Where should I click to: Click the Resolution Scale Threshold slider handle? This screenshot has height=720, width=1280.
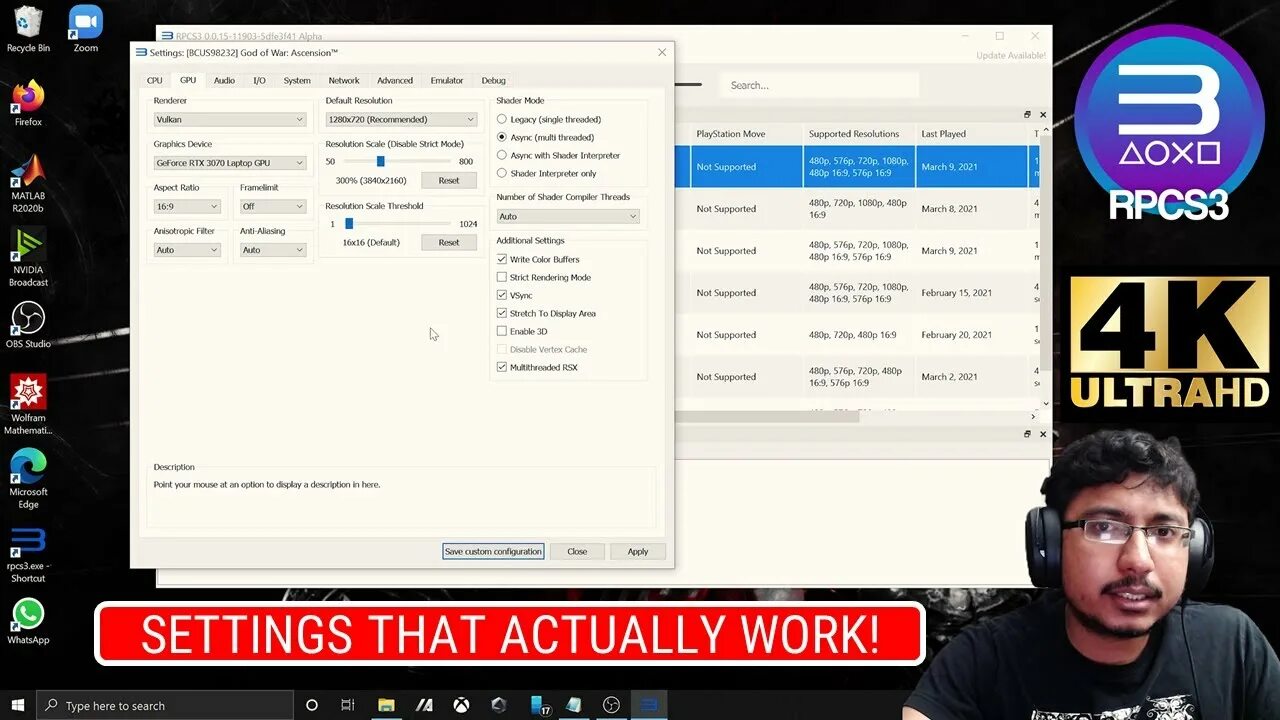pyautogui.click(x=348, y=224)
